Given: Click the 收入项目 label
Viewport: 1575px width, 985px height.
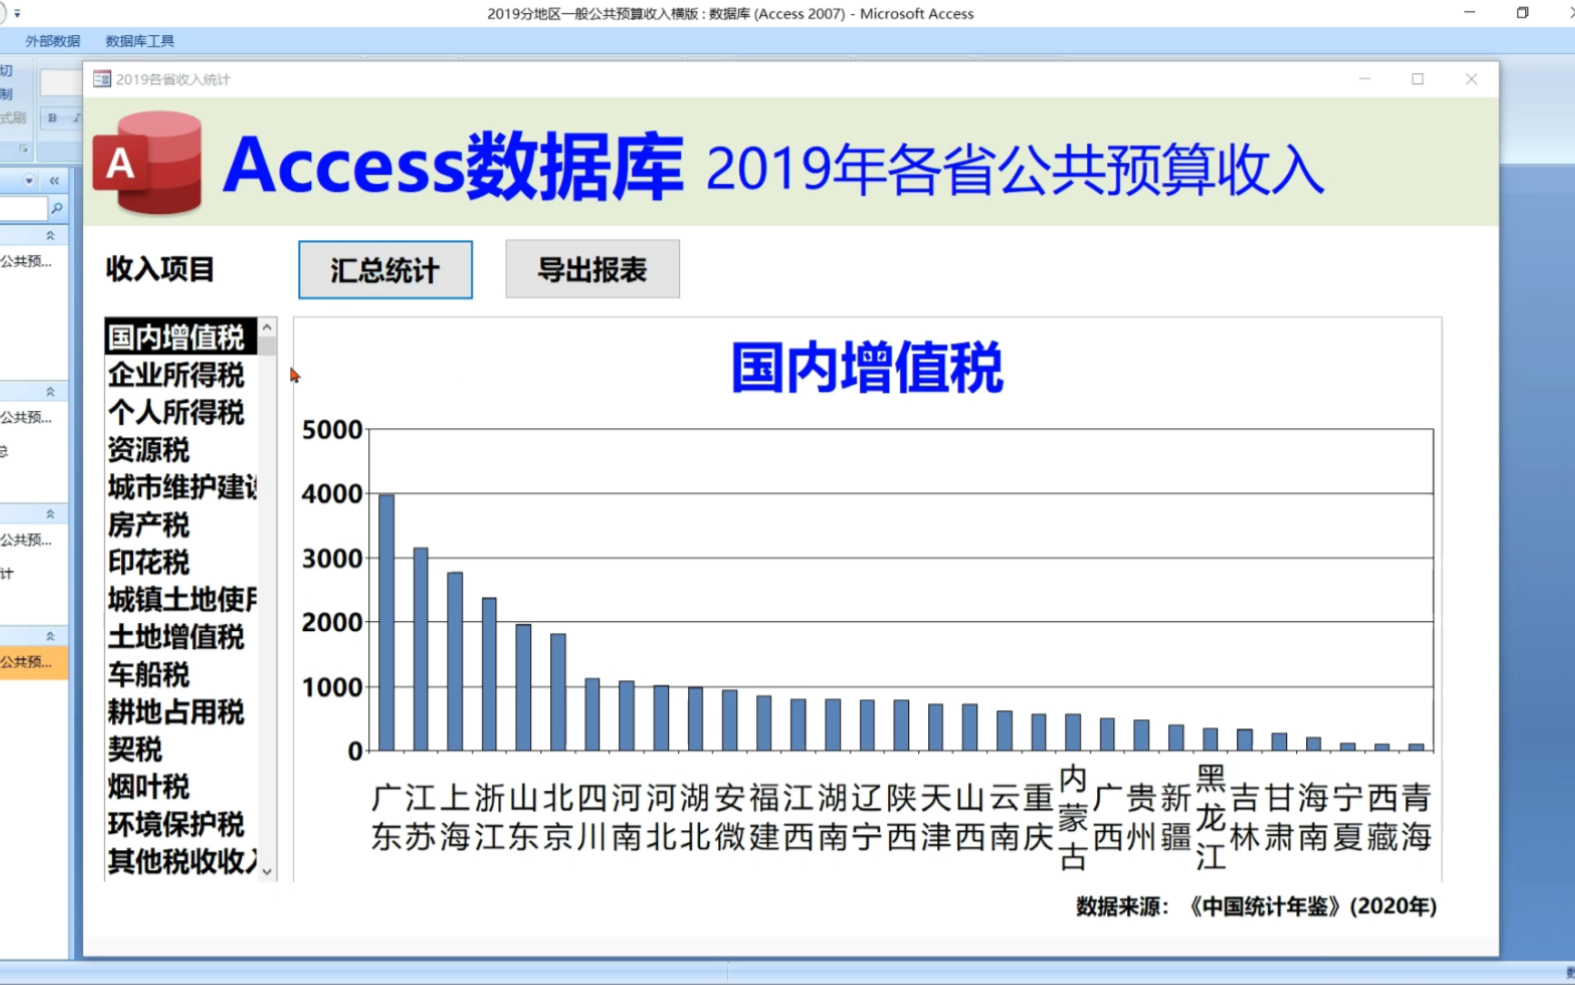Looking at the screenshot, I should tap(160, 269).
